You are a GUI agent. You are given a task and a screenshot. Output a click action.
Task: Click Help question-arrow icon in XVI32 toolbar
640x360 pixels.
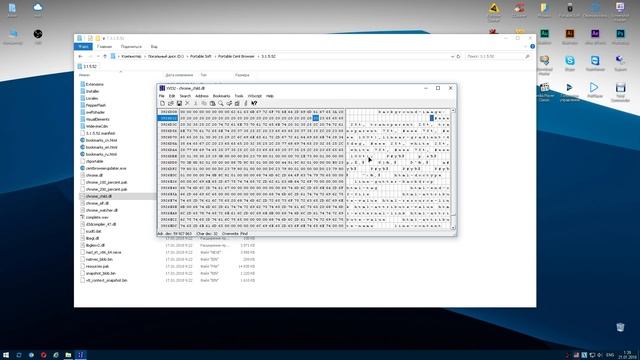[x=254, y=103]
